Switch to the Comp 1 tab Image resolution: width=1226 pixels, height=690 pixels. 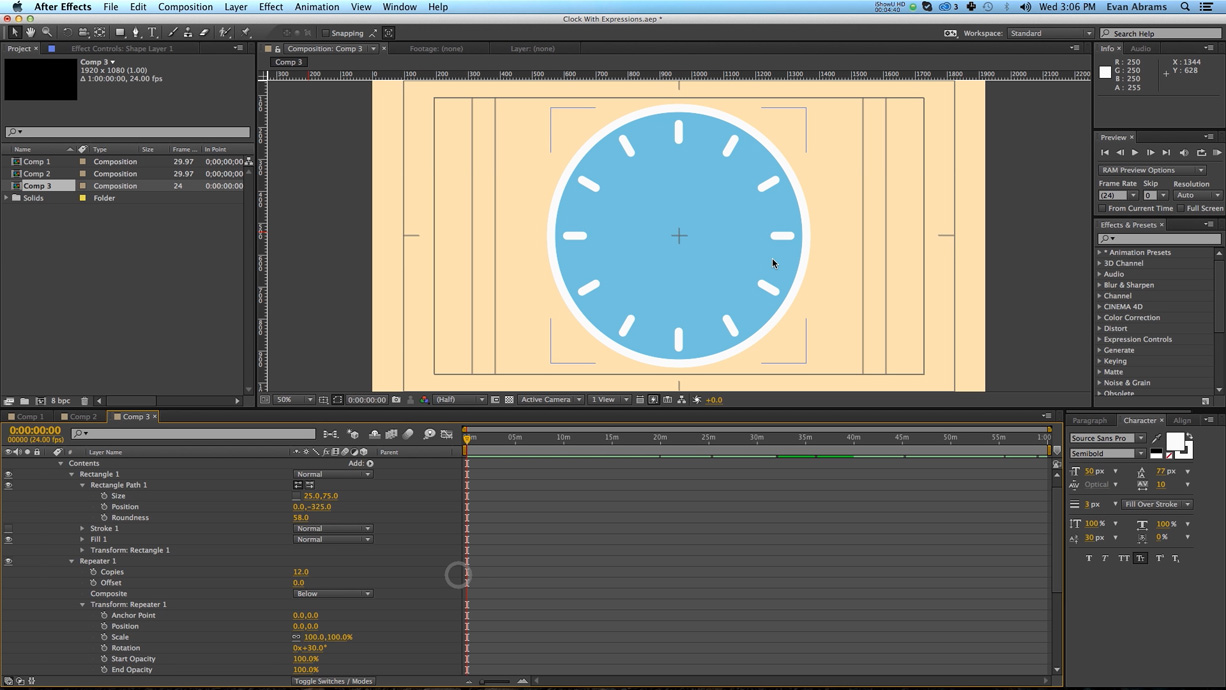pos(25,416)
